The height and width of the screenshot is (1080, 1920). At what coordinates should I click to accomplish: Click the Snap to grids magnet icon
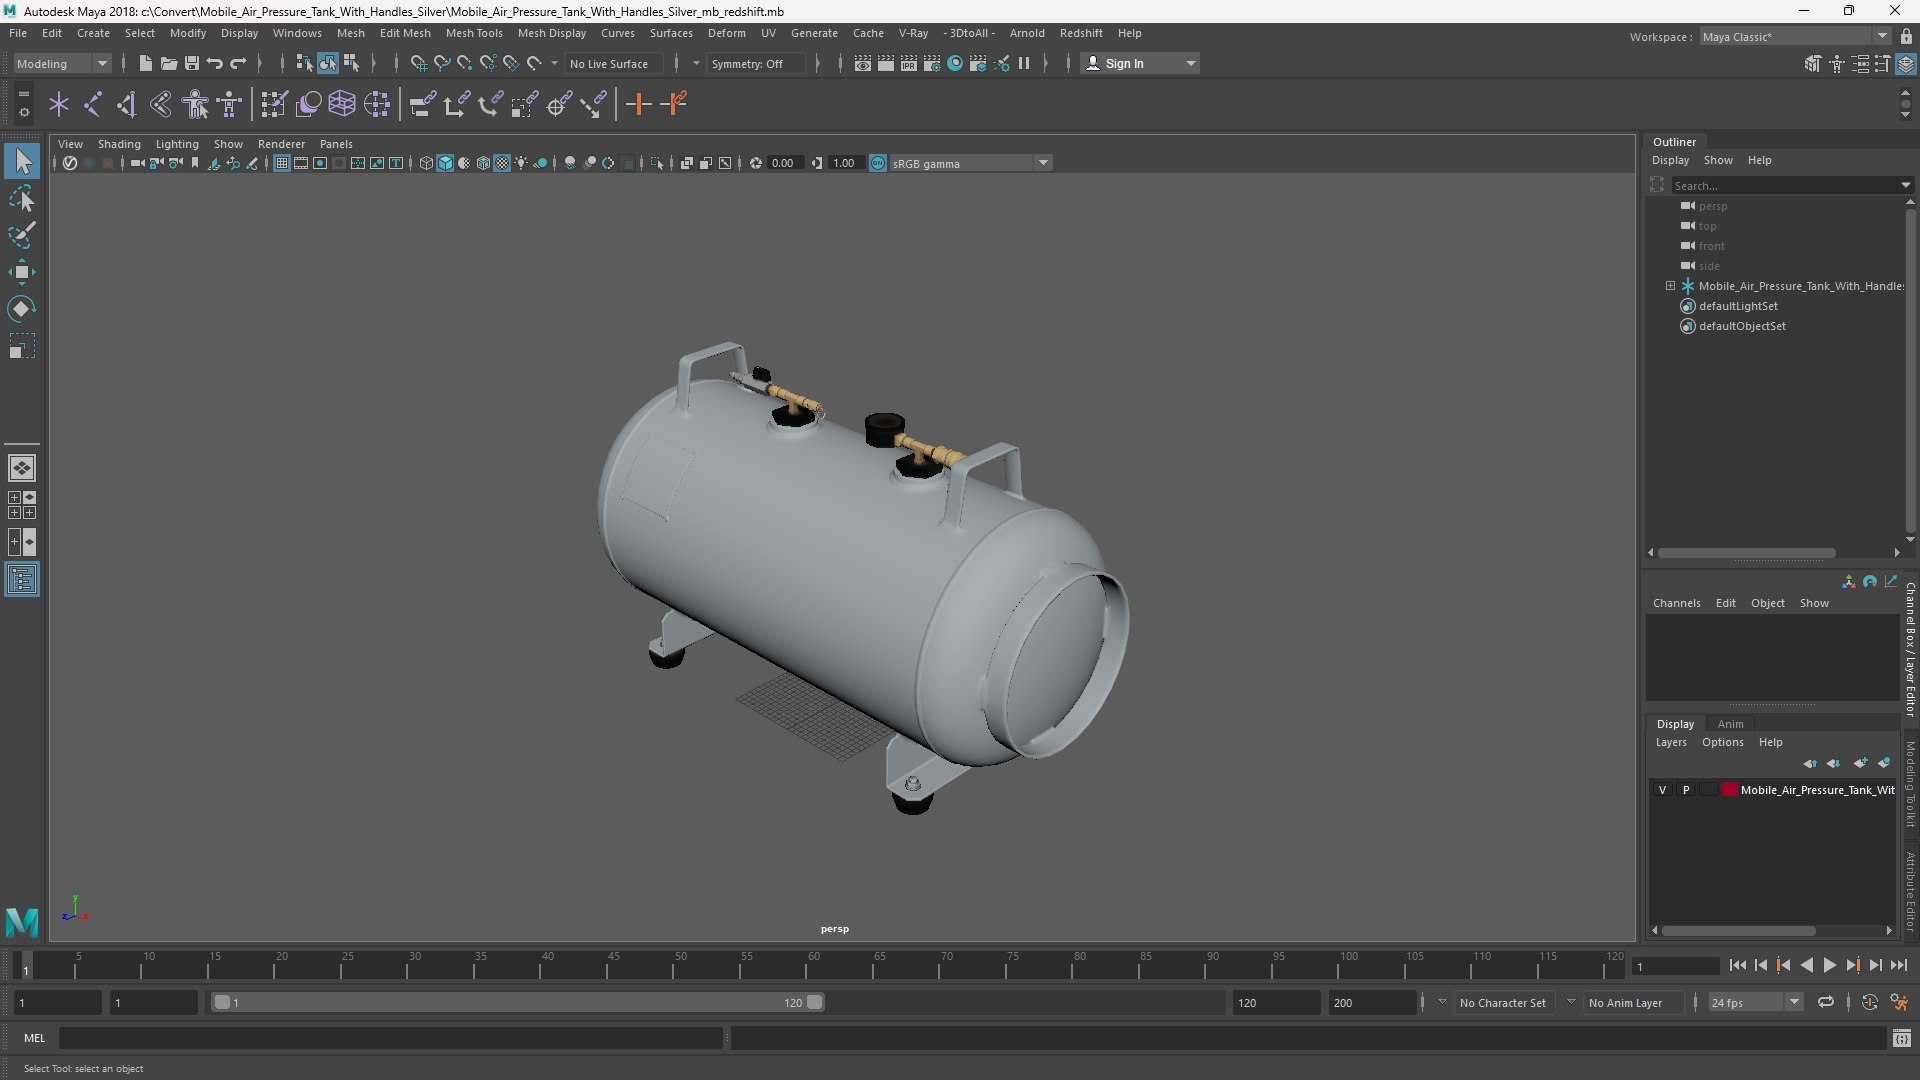point(418,63)
